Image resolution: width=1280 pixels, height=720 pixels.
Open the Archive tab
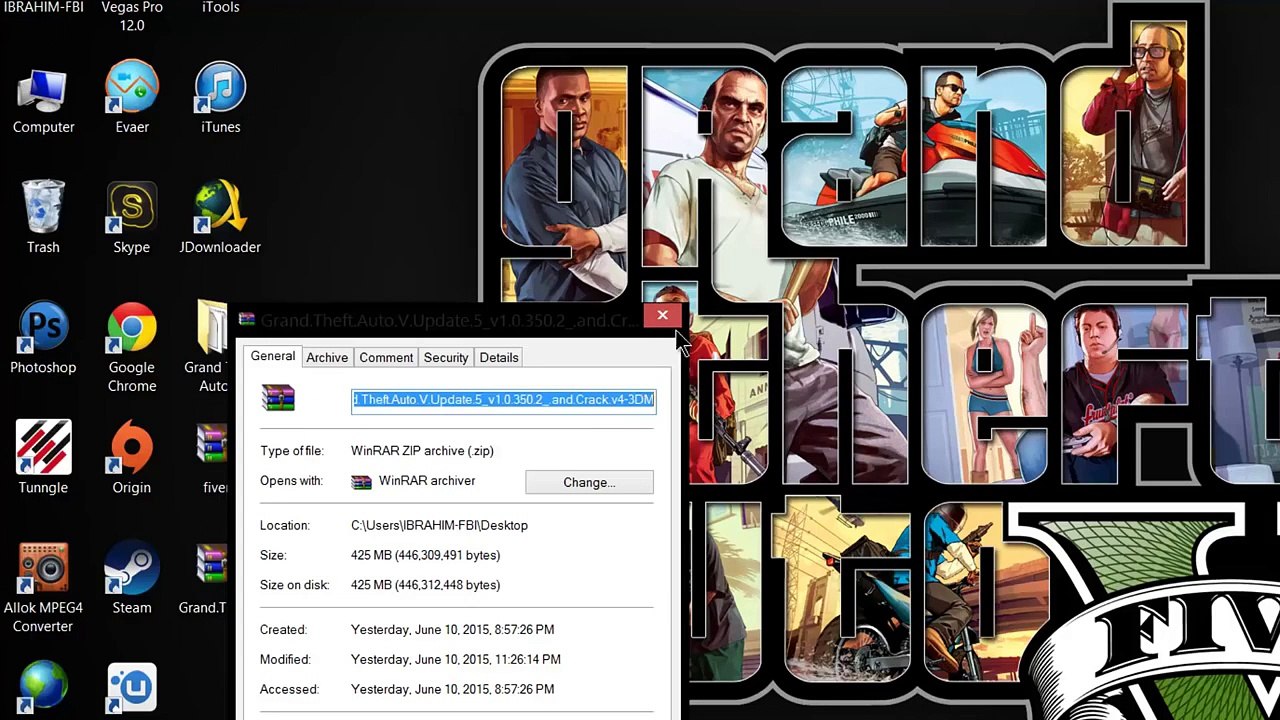(327, 357)
